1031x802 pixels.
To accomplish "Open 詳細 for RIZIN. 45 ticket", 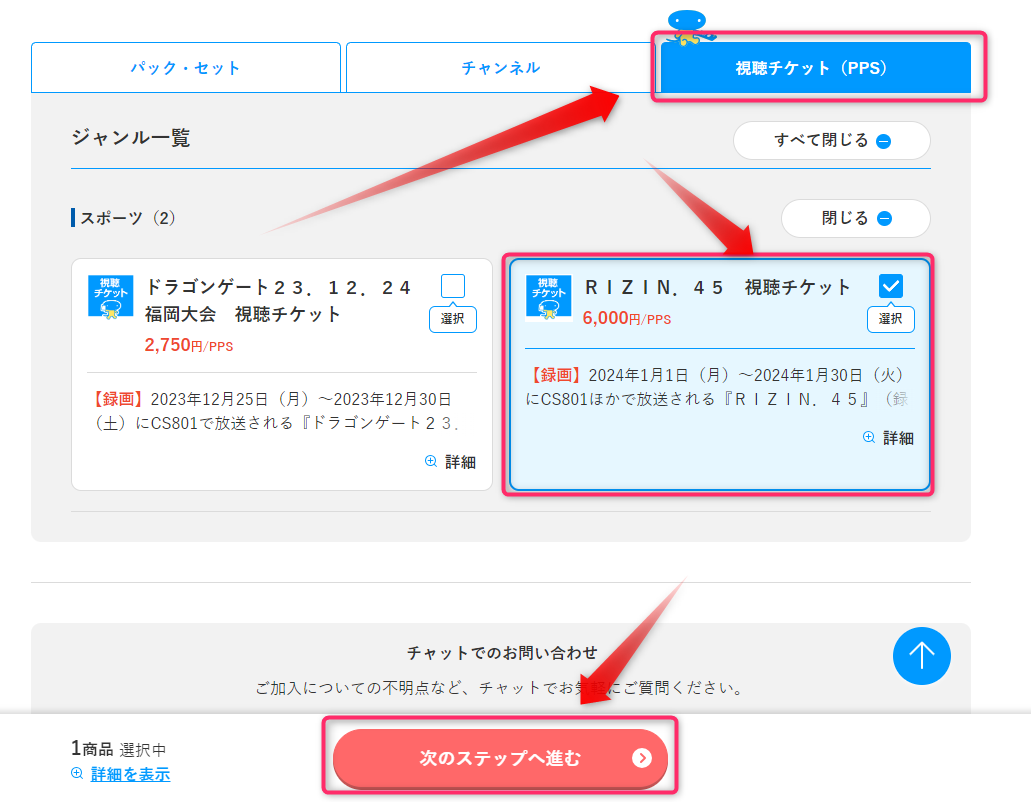I will 888,438.
